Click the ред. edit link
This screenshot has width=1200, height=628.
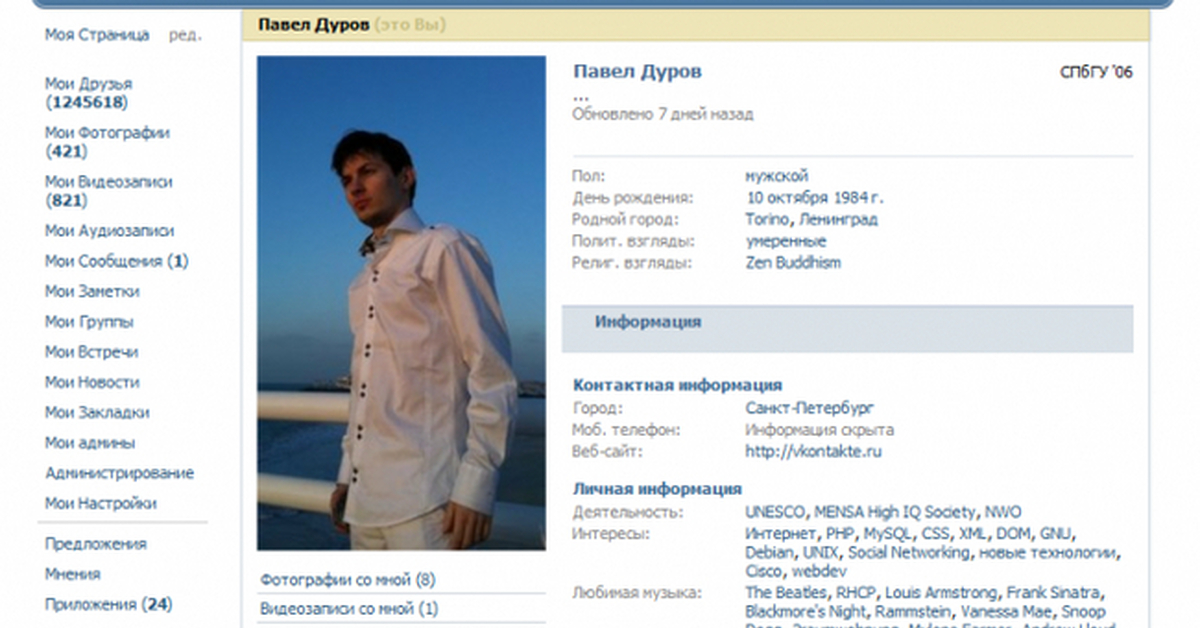click(x=184, y=35)
